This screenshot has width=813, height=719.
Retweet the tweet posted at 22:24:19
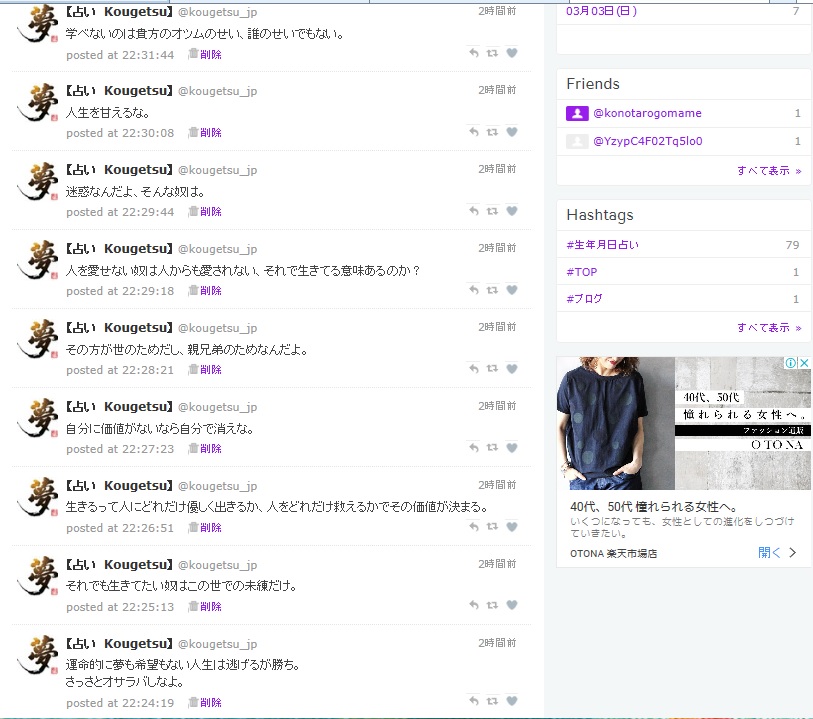coord(492,701)
